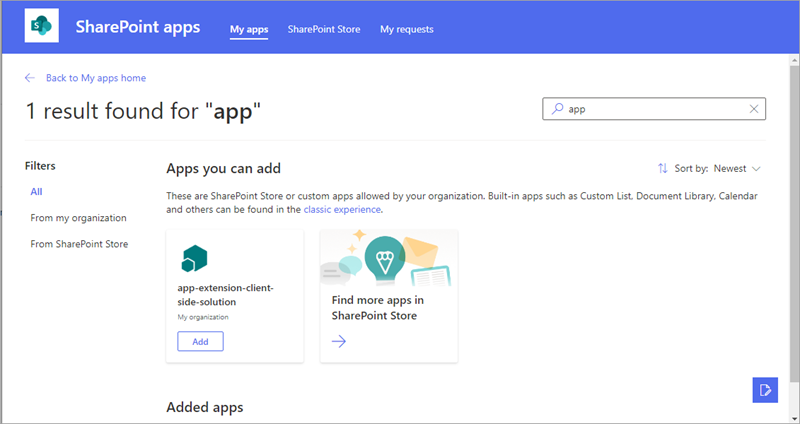Image resolution: width=800 pixels, height=424 pixels.
Task: Filter by From my organization
Action: (x=79, y=218)
